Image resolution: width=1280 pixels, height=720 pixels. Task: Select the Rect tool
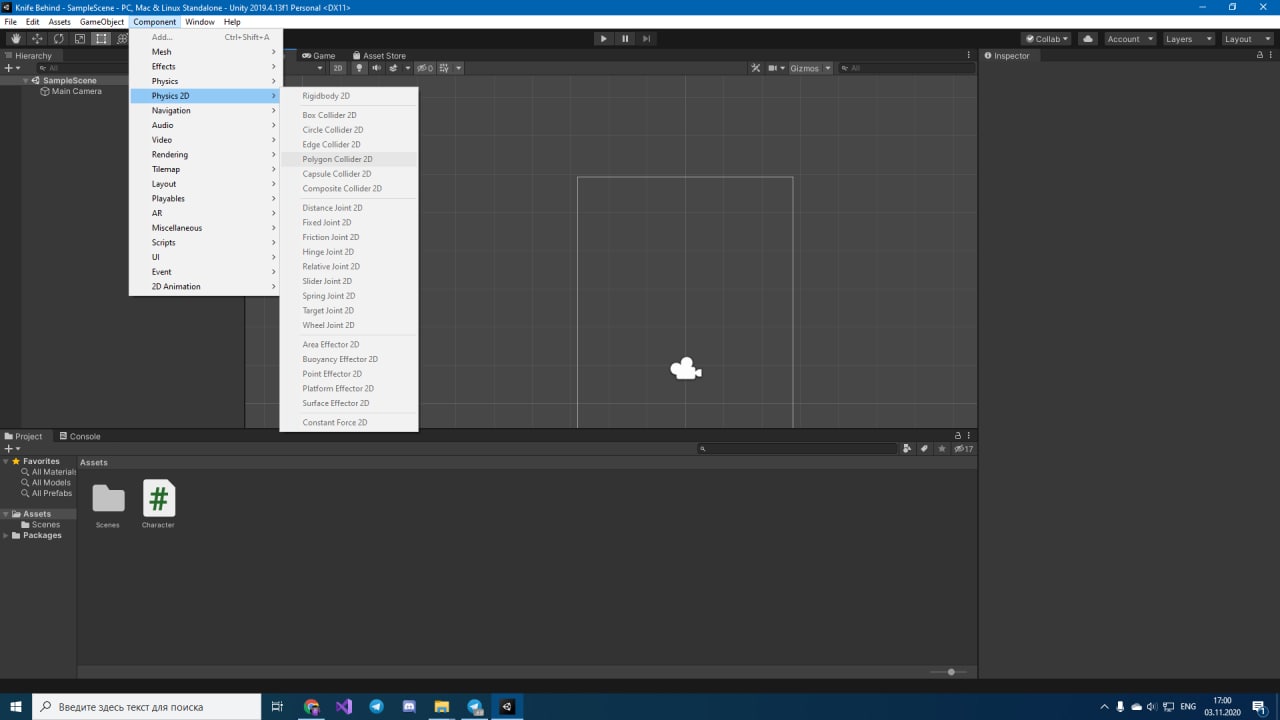click(x=101, y=39)
